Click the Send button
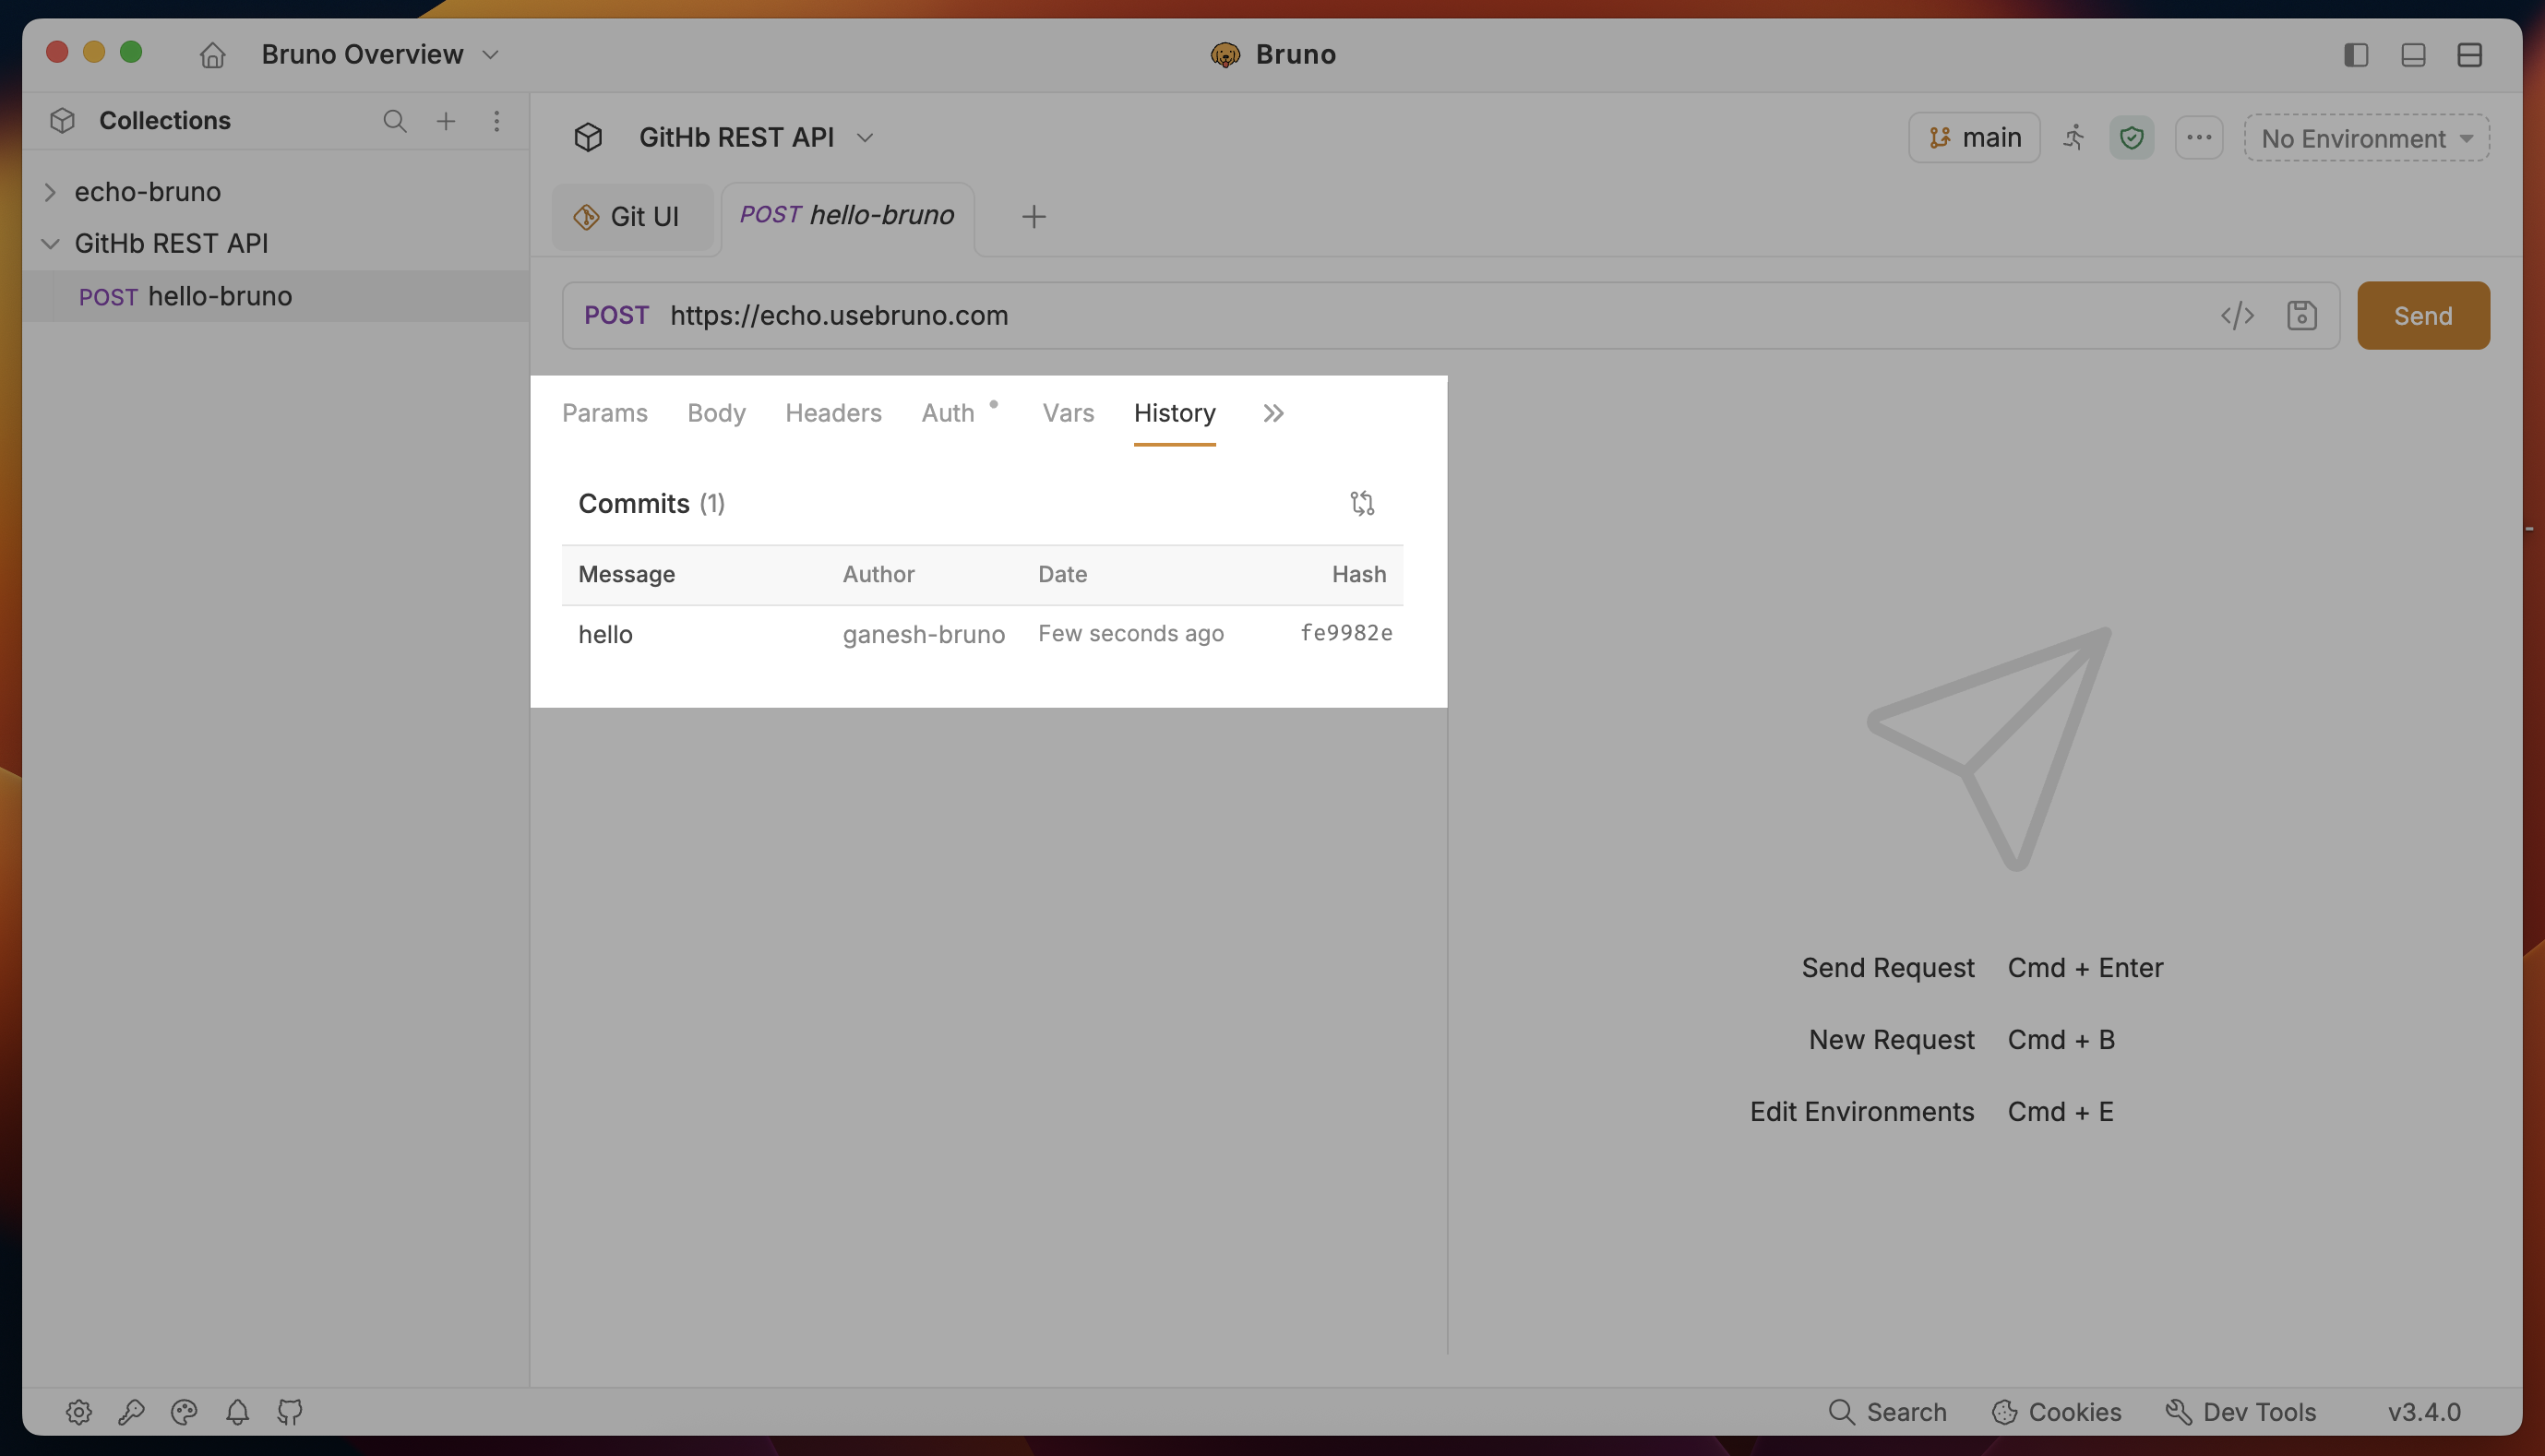 click(x=2422, y=315)
